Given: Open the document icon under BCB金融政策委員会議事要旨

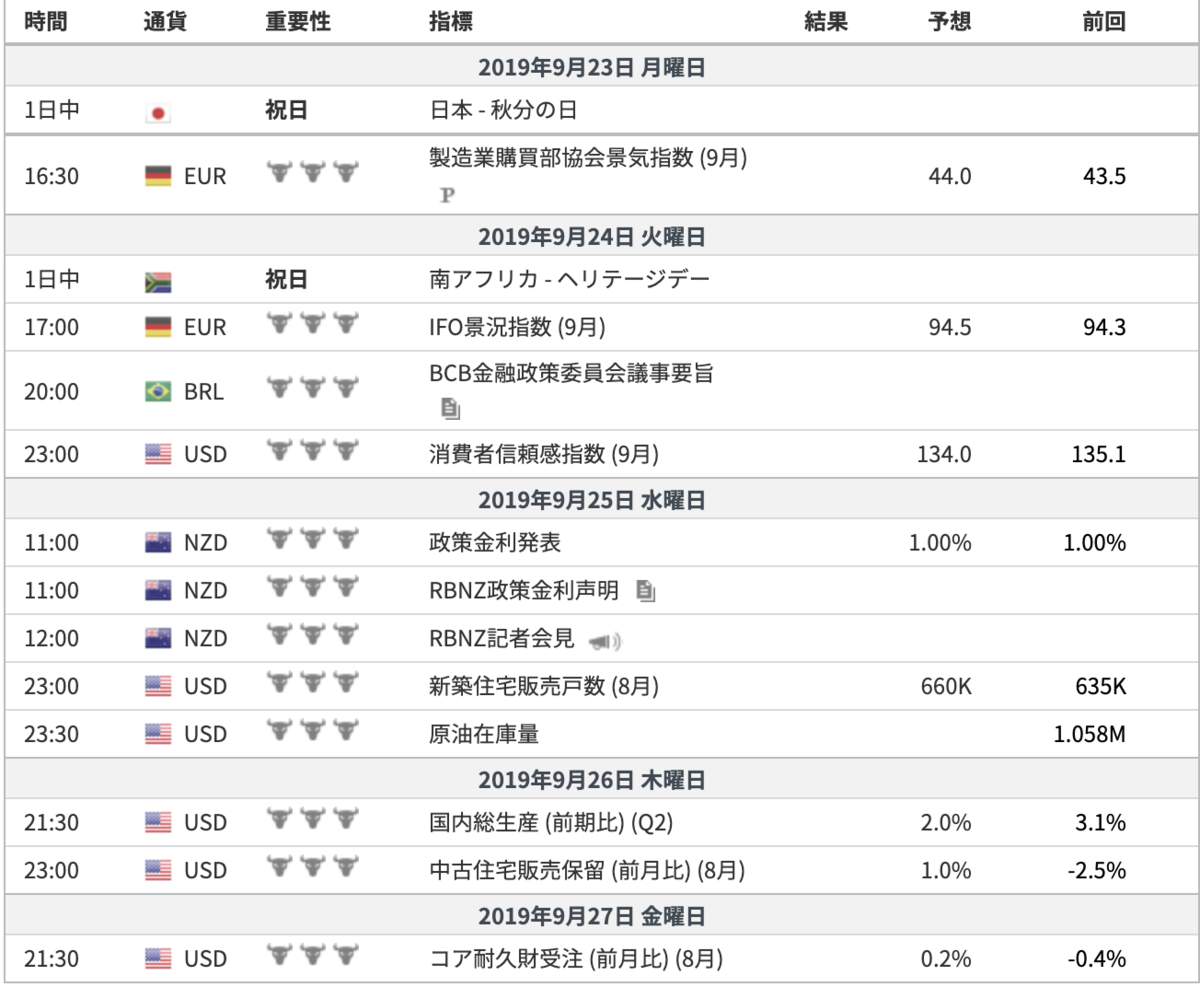Looking at the screenshot, I should (x=449, y=408).
